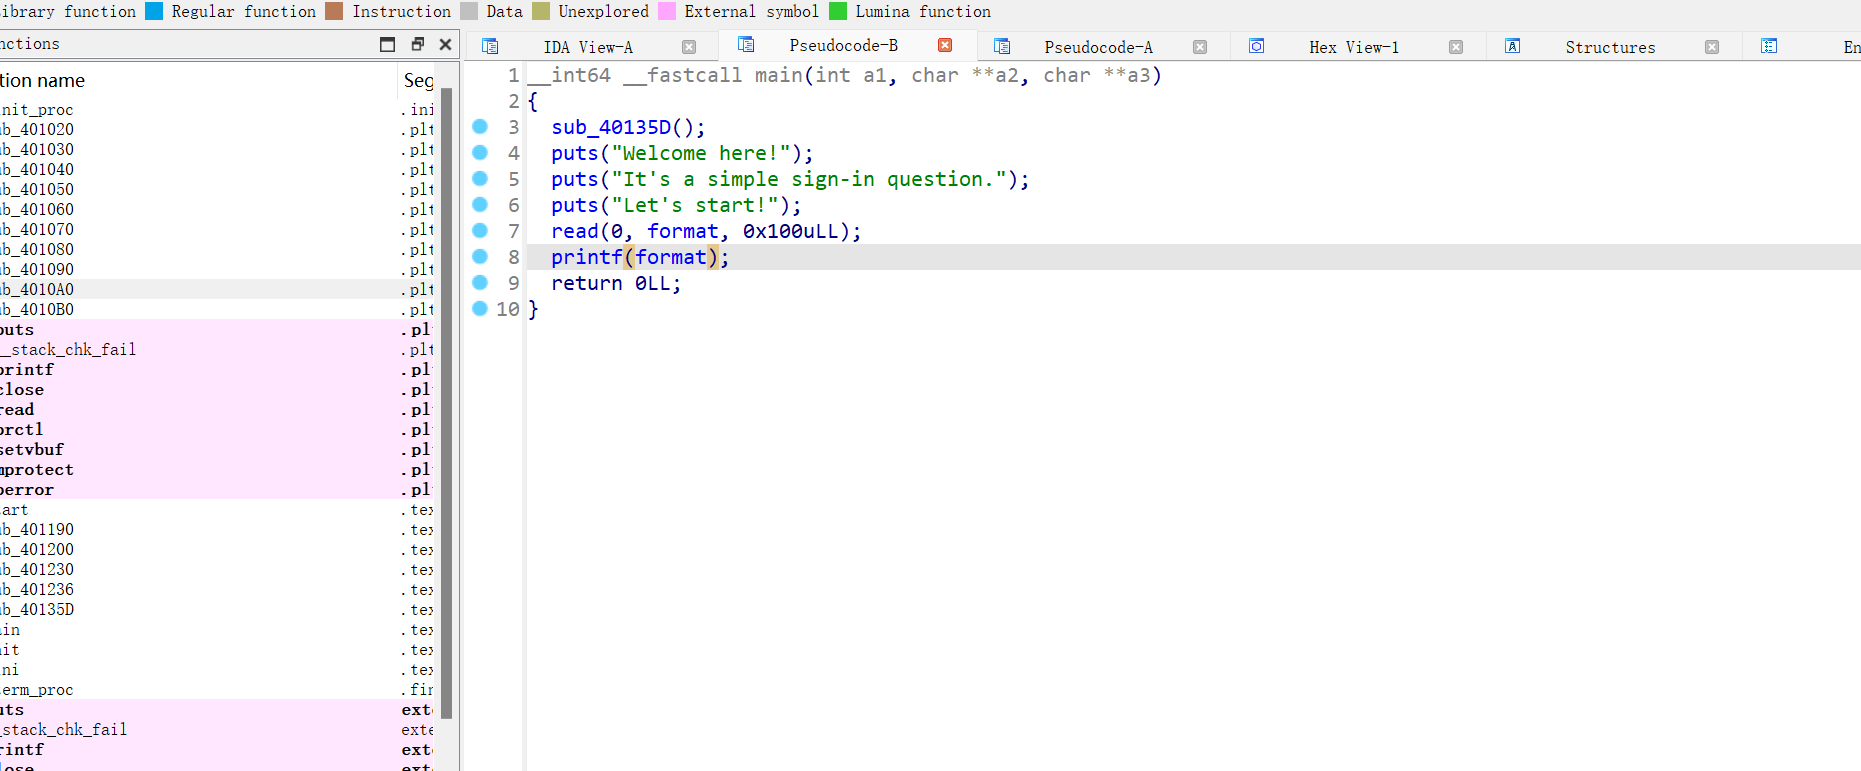Image resolution: width=1861 pixels, height=771 pixels.
Task: Toggle breakpoint dot on the read line
Action: click(x=480, y=230)
